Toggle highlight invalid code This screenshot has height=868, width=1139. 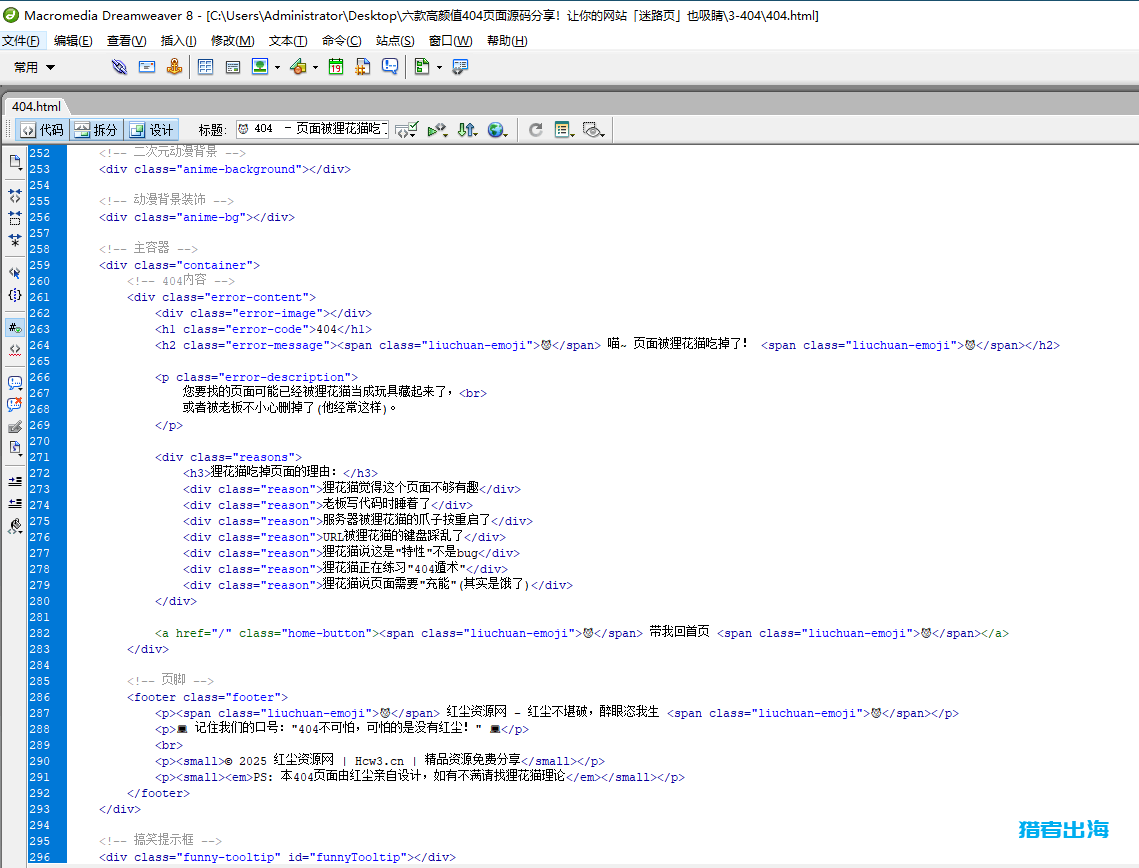click(x=14, y=350)
